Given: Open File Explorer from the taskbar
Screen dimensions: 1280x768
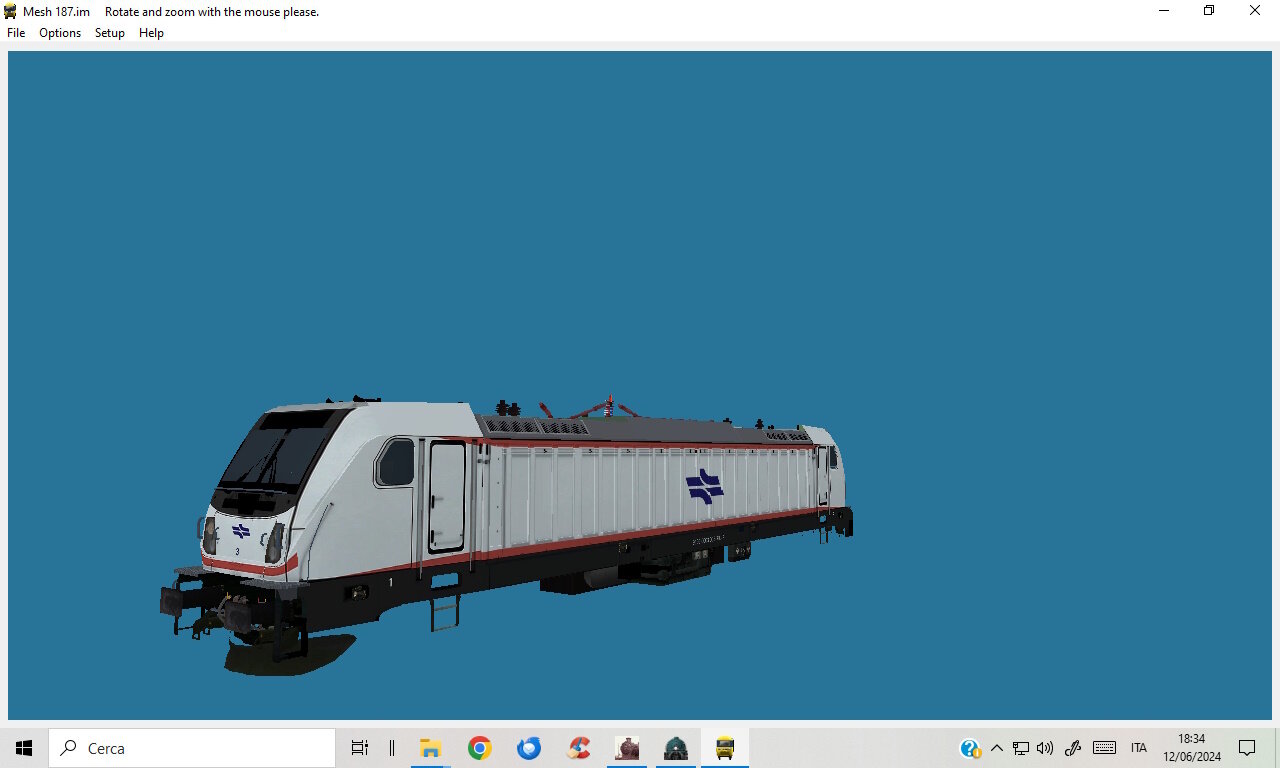Looking at the screenshot, I should pos(431,748).
